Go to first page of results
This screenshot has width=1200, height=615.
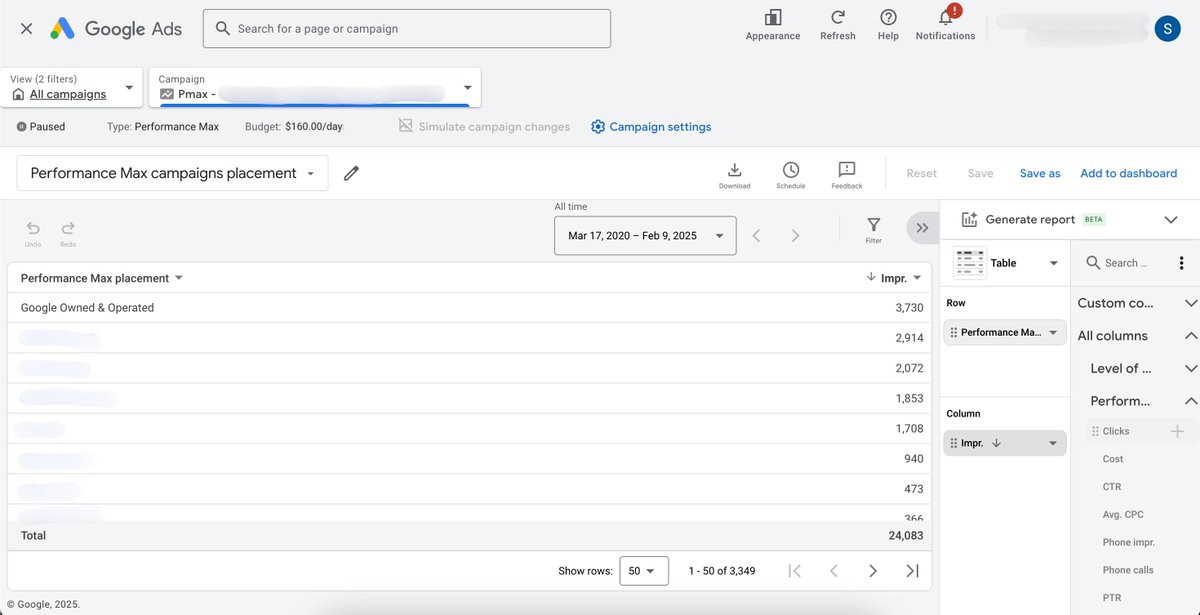click(x=794, y=570)
